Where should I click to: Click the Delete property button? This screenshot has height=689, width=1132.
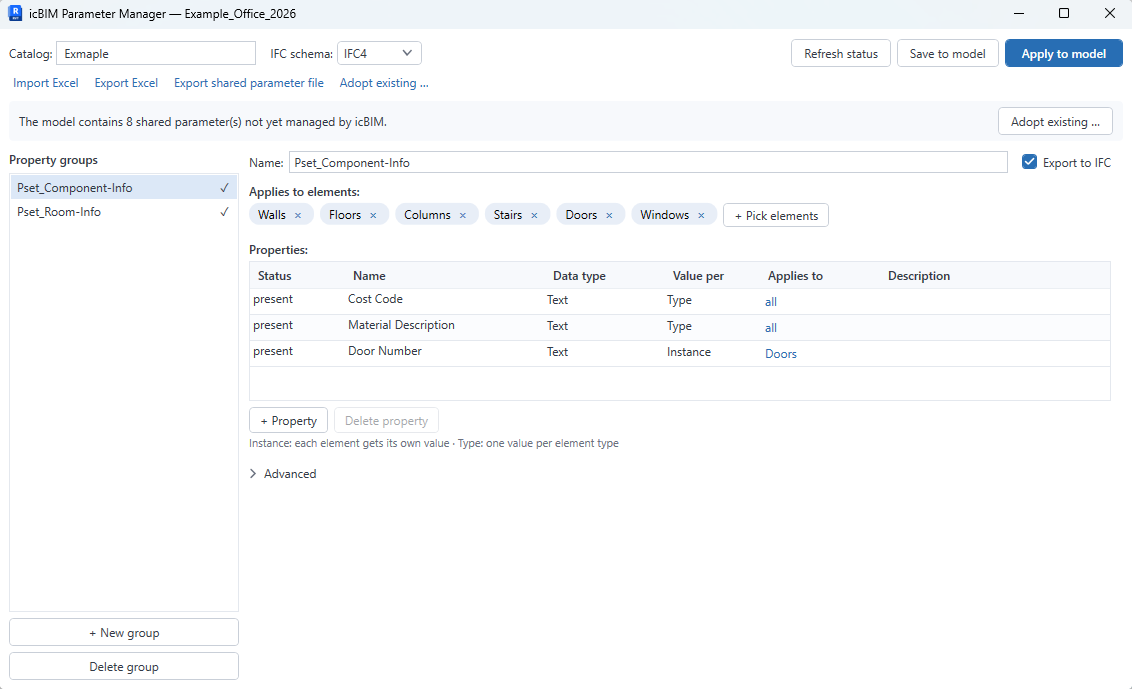point(386,420)
